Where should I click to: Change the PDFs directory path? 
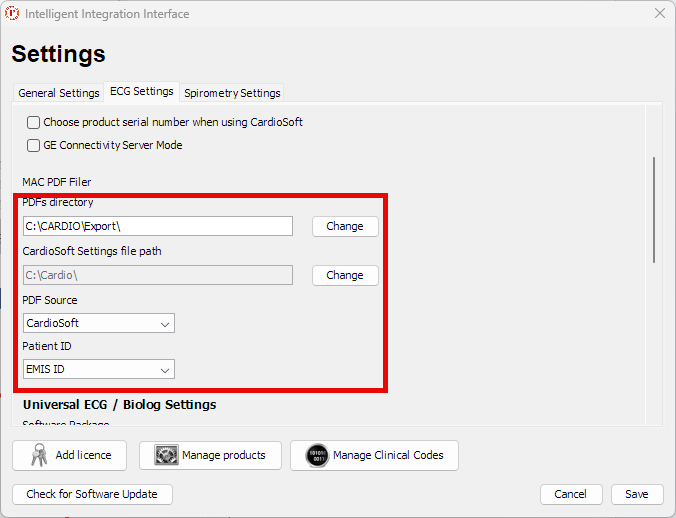click(x=344, y=226)
